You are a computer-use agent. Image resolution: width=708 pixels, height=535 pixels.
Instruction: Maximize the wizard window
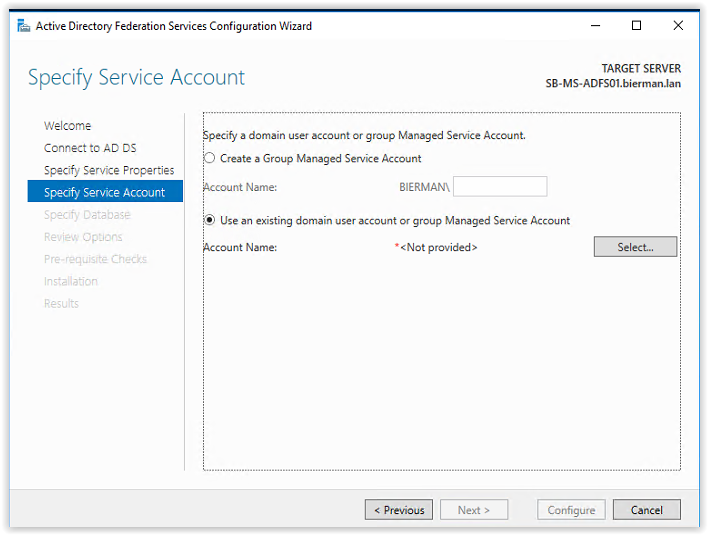pyautogui.click(x=636, y=26)
